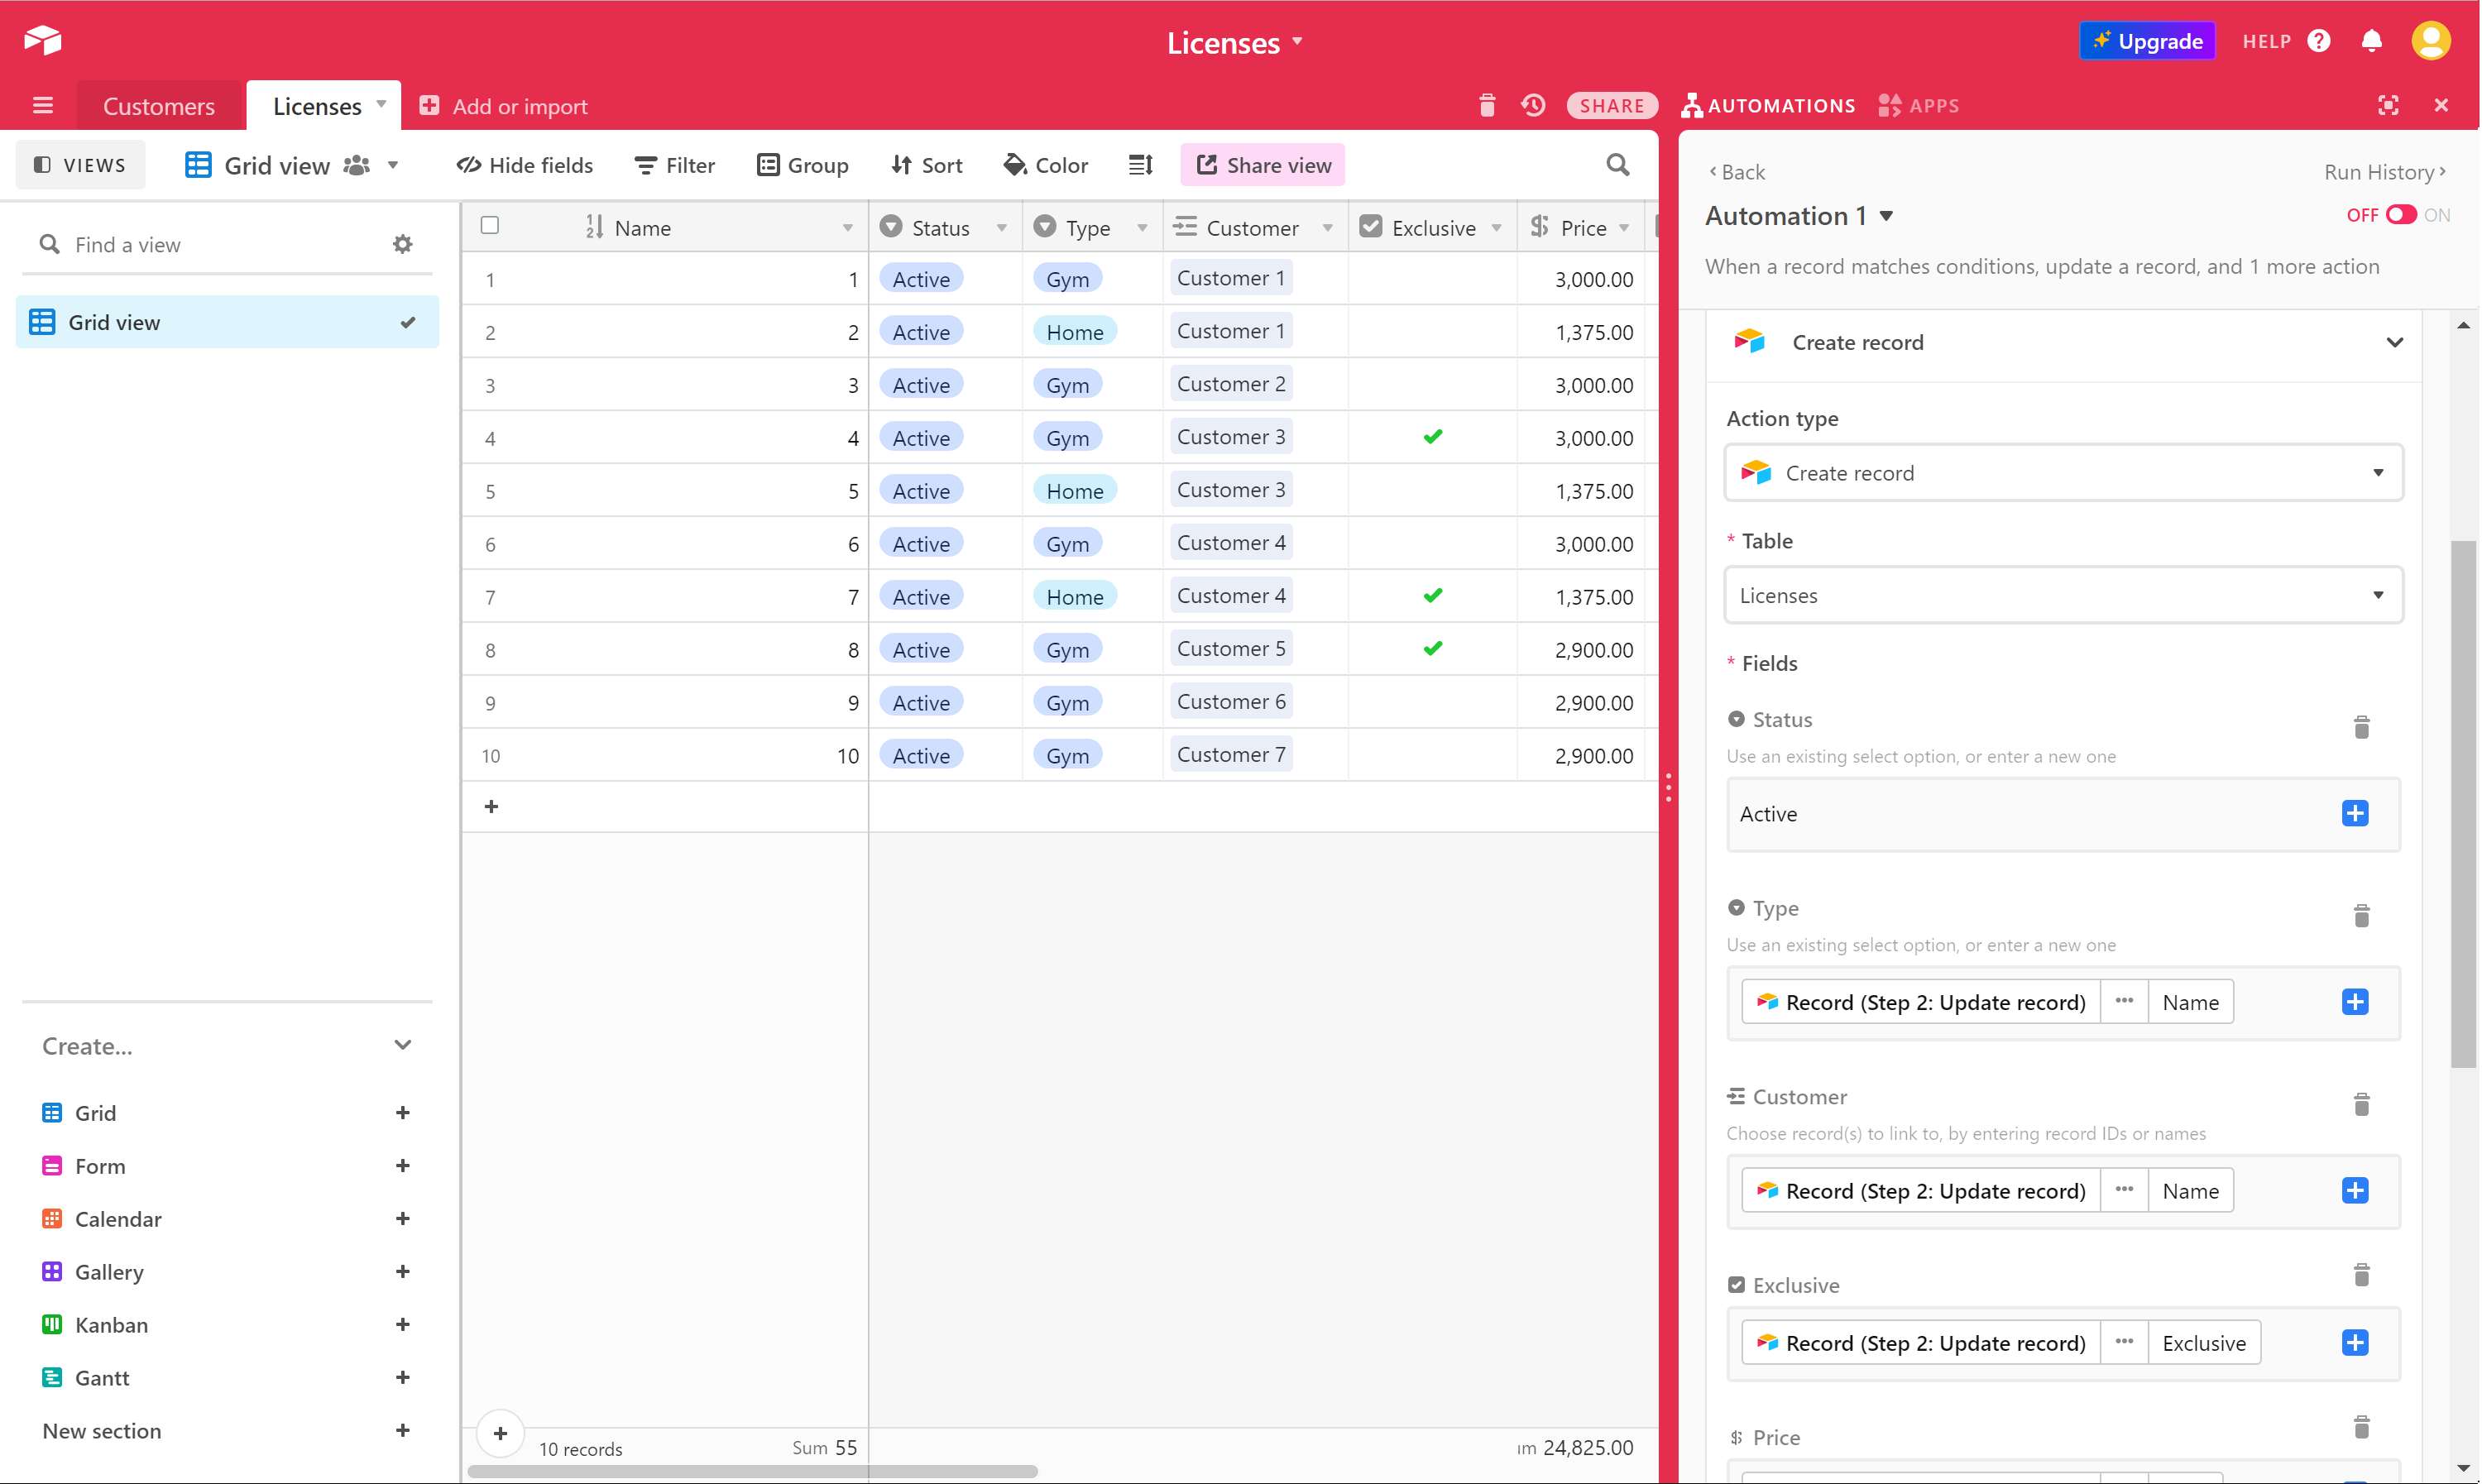The width and height of the screenshot is (2482, 1484).
Task: Add a new Calendar view with plus
Action: [403, 1218]
